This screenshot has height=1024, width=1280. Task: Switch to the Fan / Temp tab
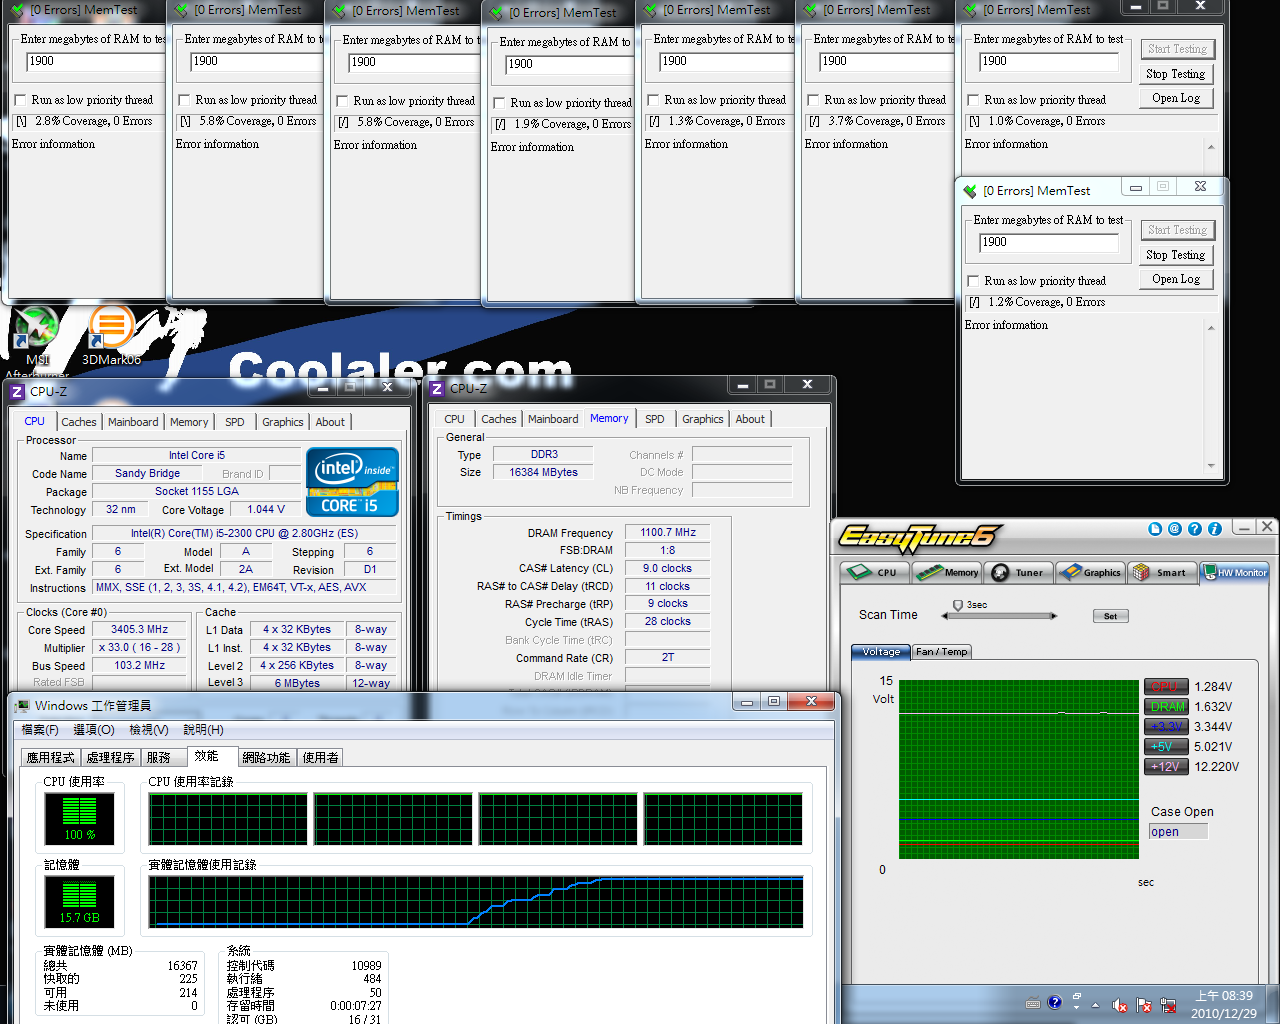[x=941, y=651]
